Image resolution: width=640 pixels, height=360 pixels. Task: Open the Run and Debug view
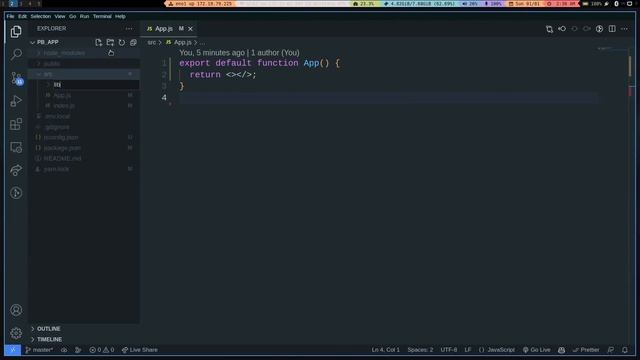click(16, 101)
